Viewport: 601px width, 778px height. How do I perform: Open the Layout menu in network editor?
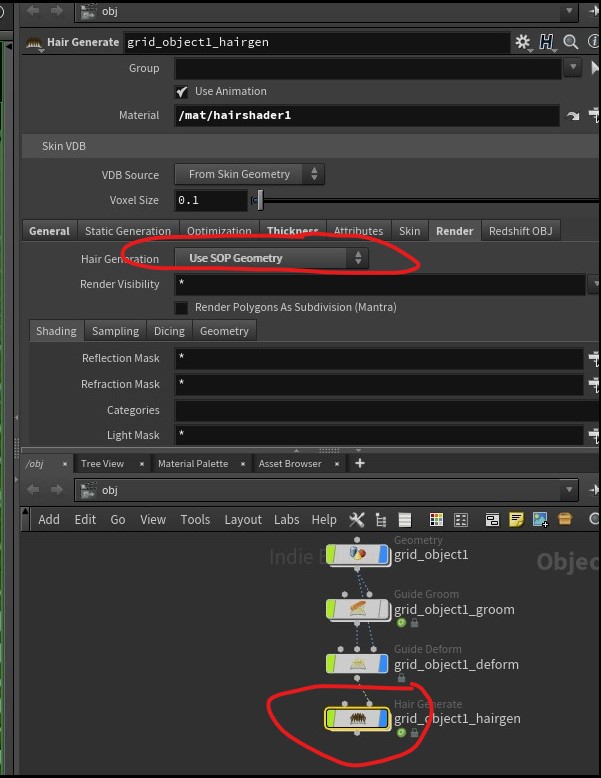[242, 519]
